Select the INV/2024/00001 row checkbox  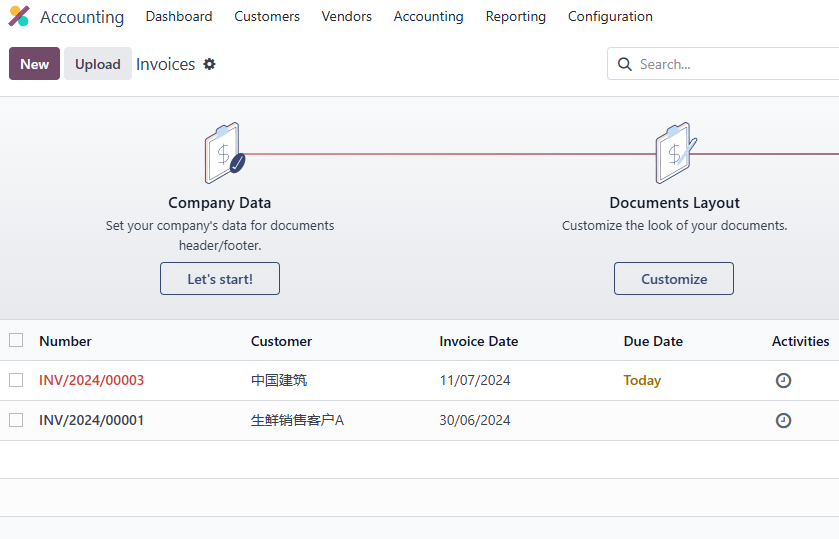pos(16,420)
